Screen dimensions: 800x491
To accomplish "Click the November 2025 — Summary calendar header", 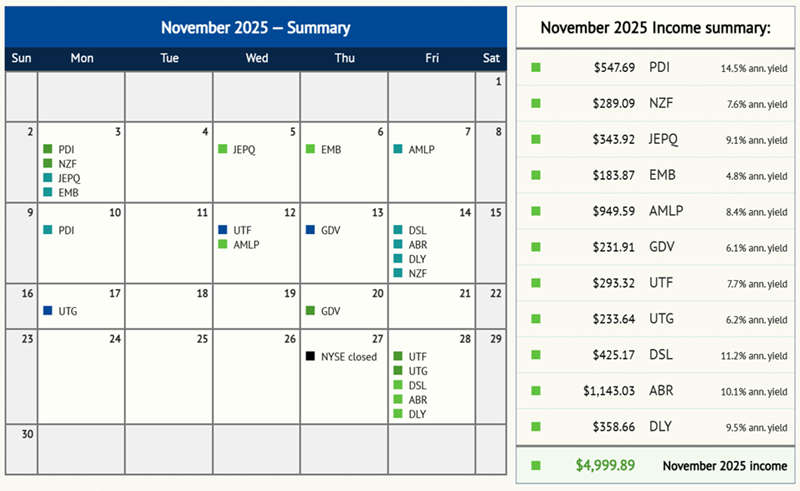I will pos(255,28).
